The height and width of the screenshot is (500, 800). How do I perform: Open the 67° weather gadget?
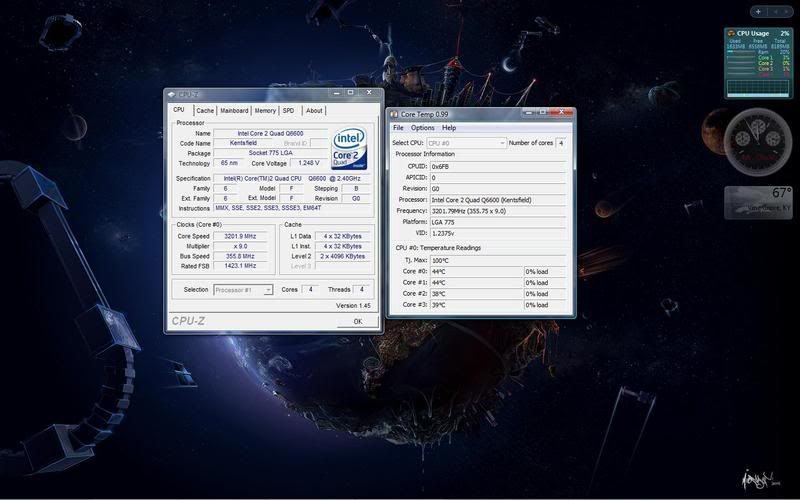758,203
